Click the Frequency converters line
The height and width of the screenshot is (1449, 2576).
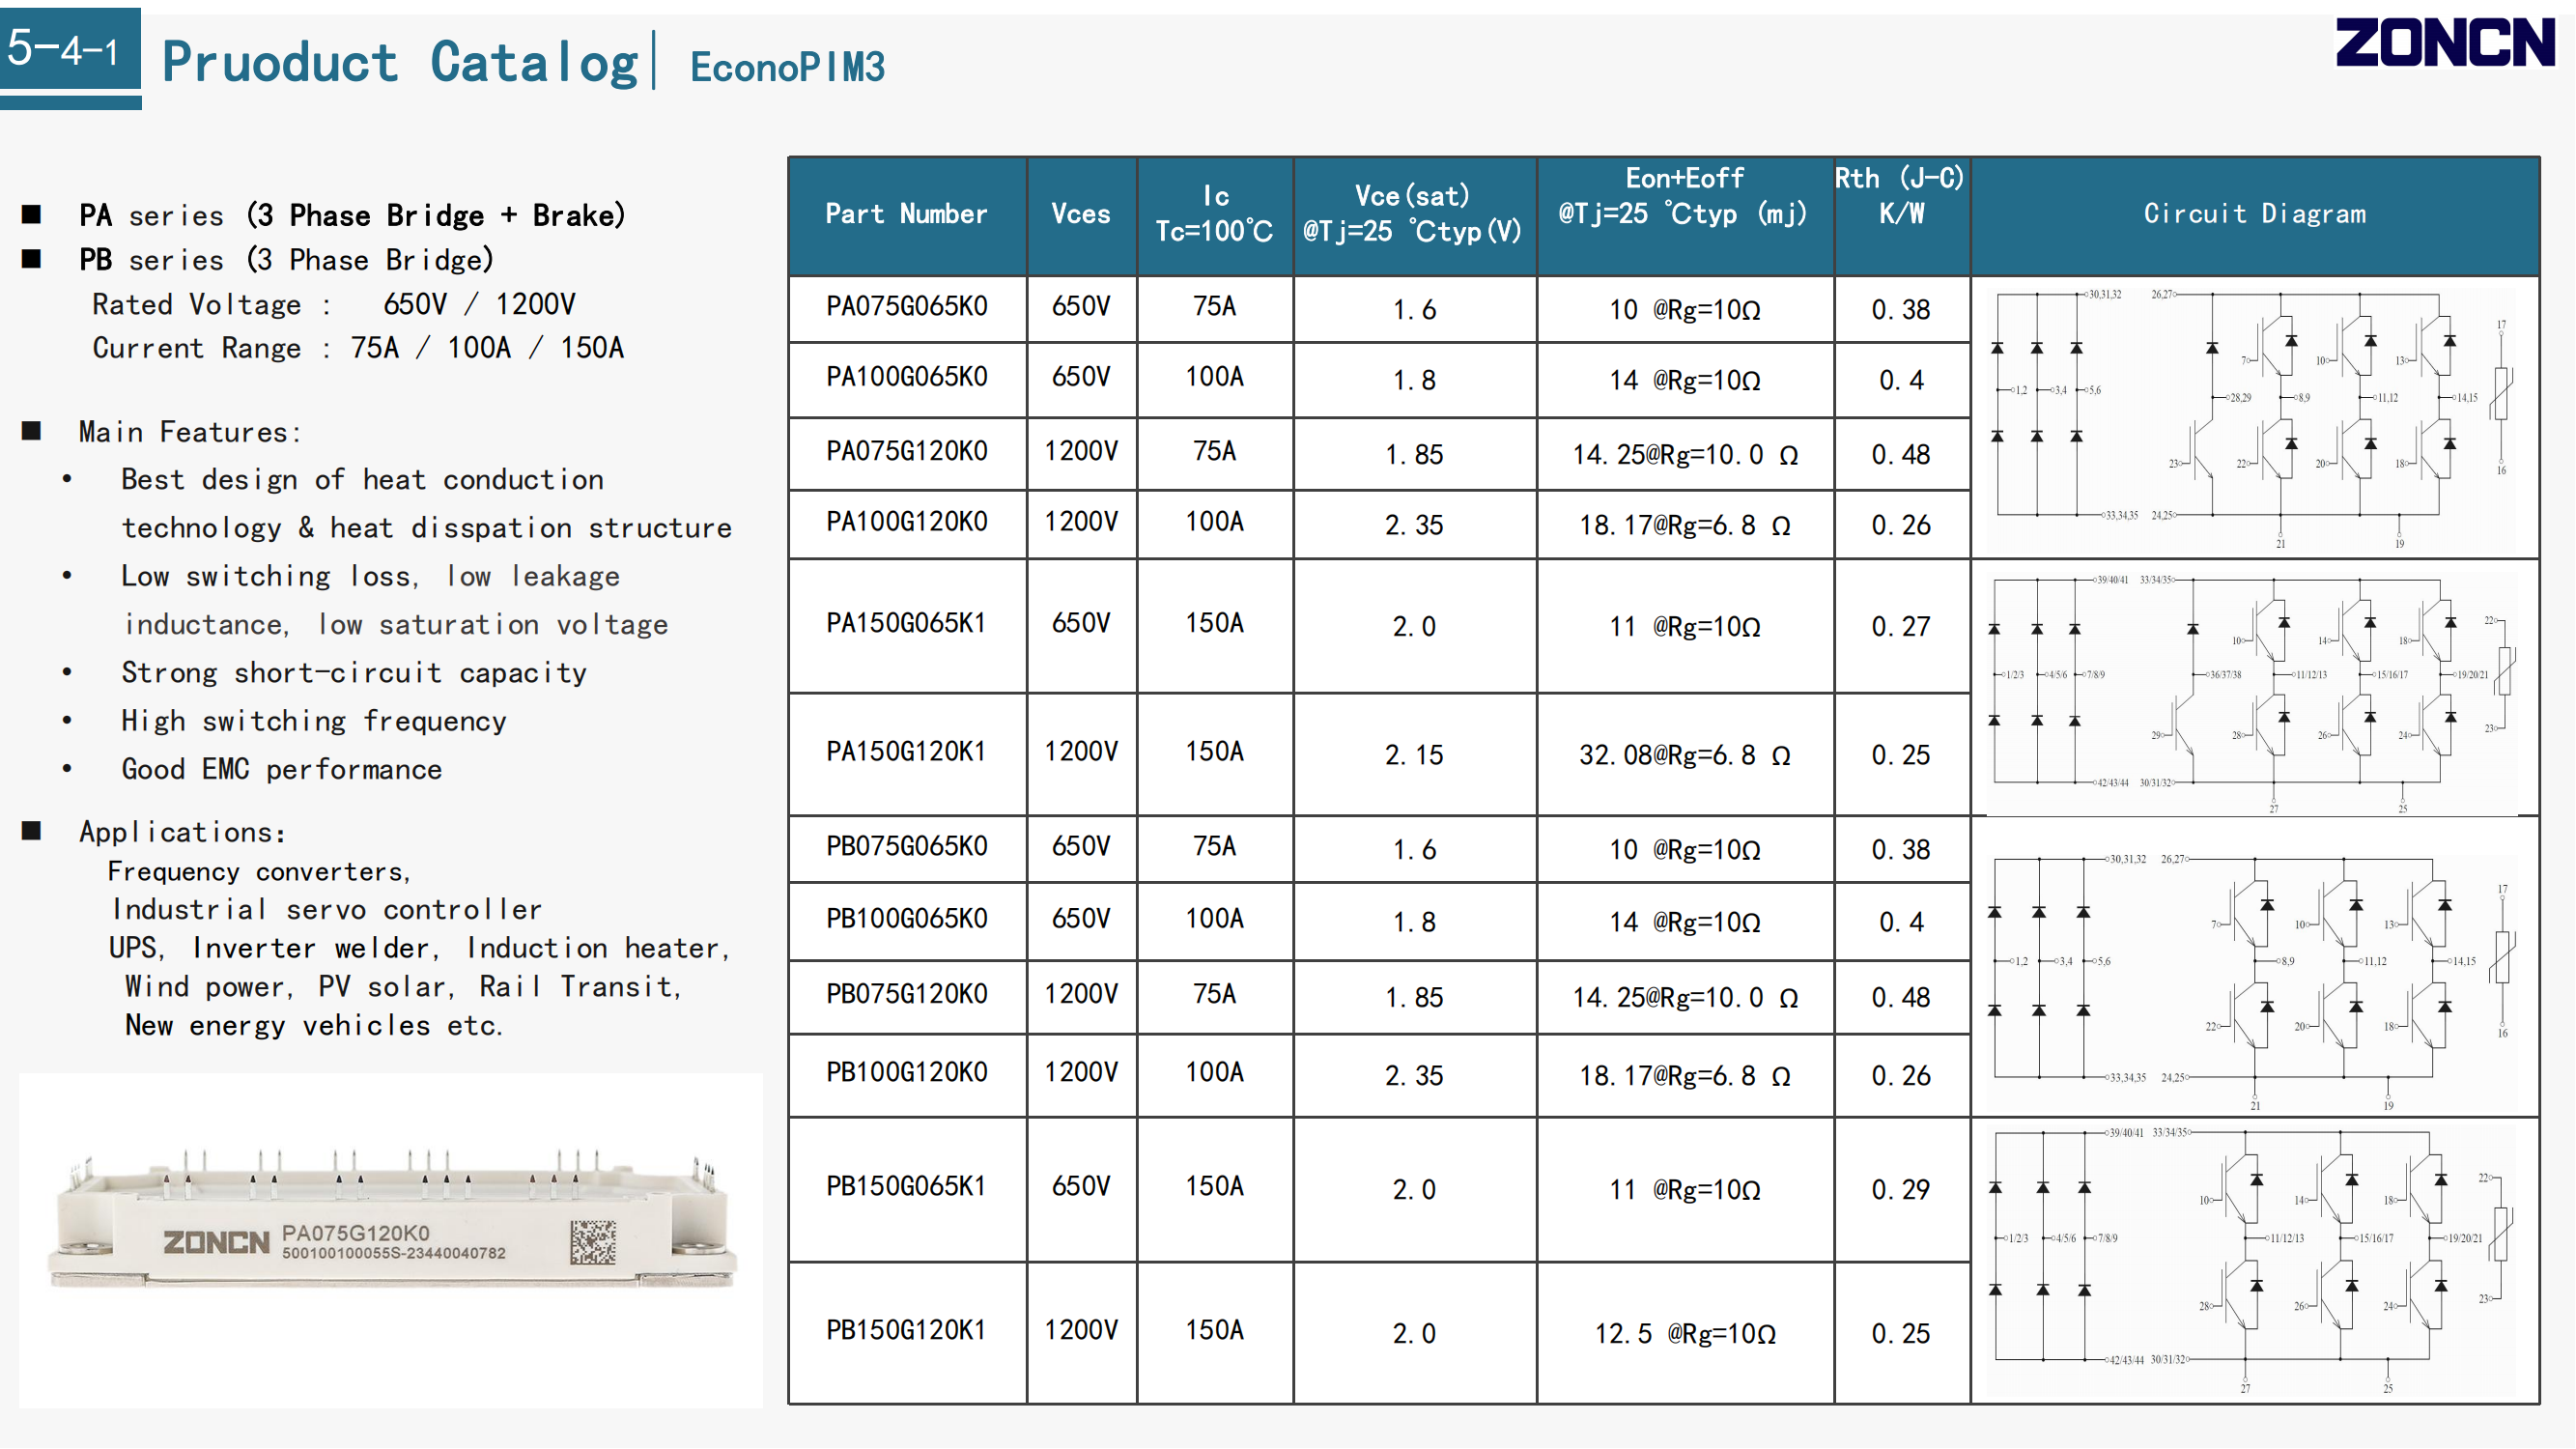point(259,872)
